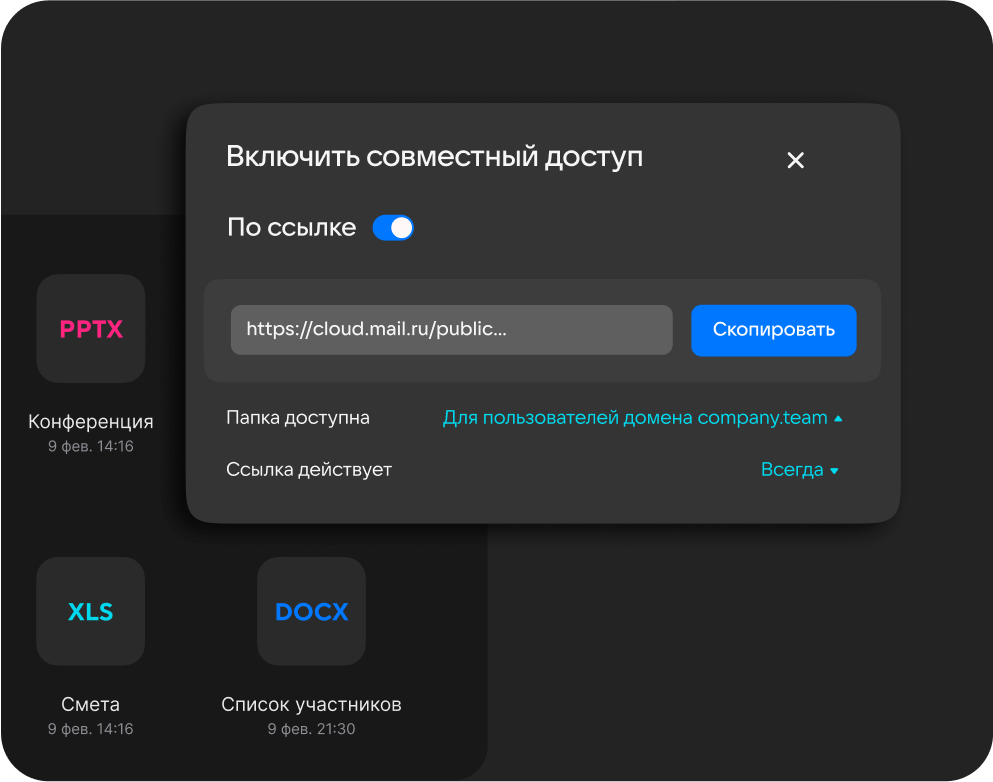993x782 pixels.
Task: Open the Ссылка действует duration dropdown
Action: point(799,469)
